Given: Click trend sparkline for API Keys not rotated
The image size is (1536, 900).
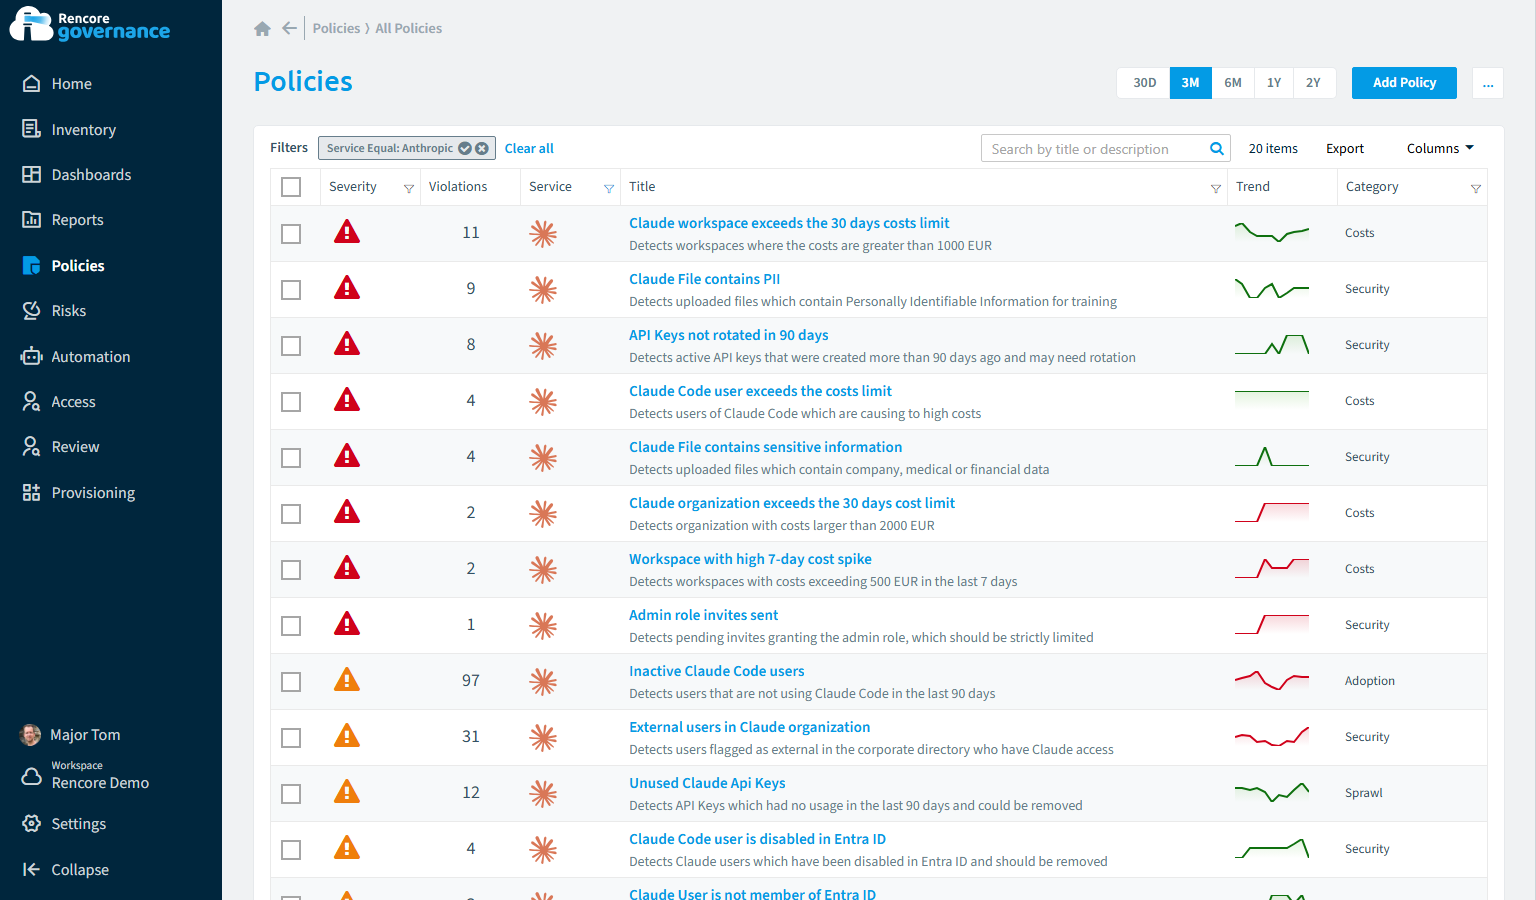Looking at the screenshot, I should (1272, 345).
